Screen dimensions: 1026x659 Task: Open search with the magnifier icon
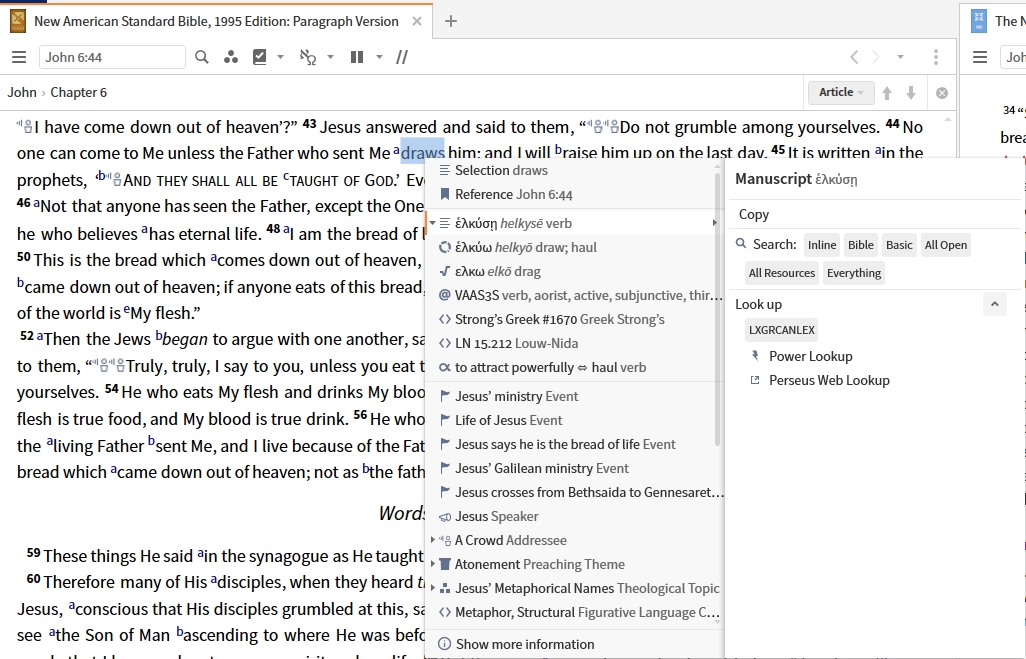[202, 58]
